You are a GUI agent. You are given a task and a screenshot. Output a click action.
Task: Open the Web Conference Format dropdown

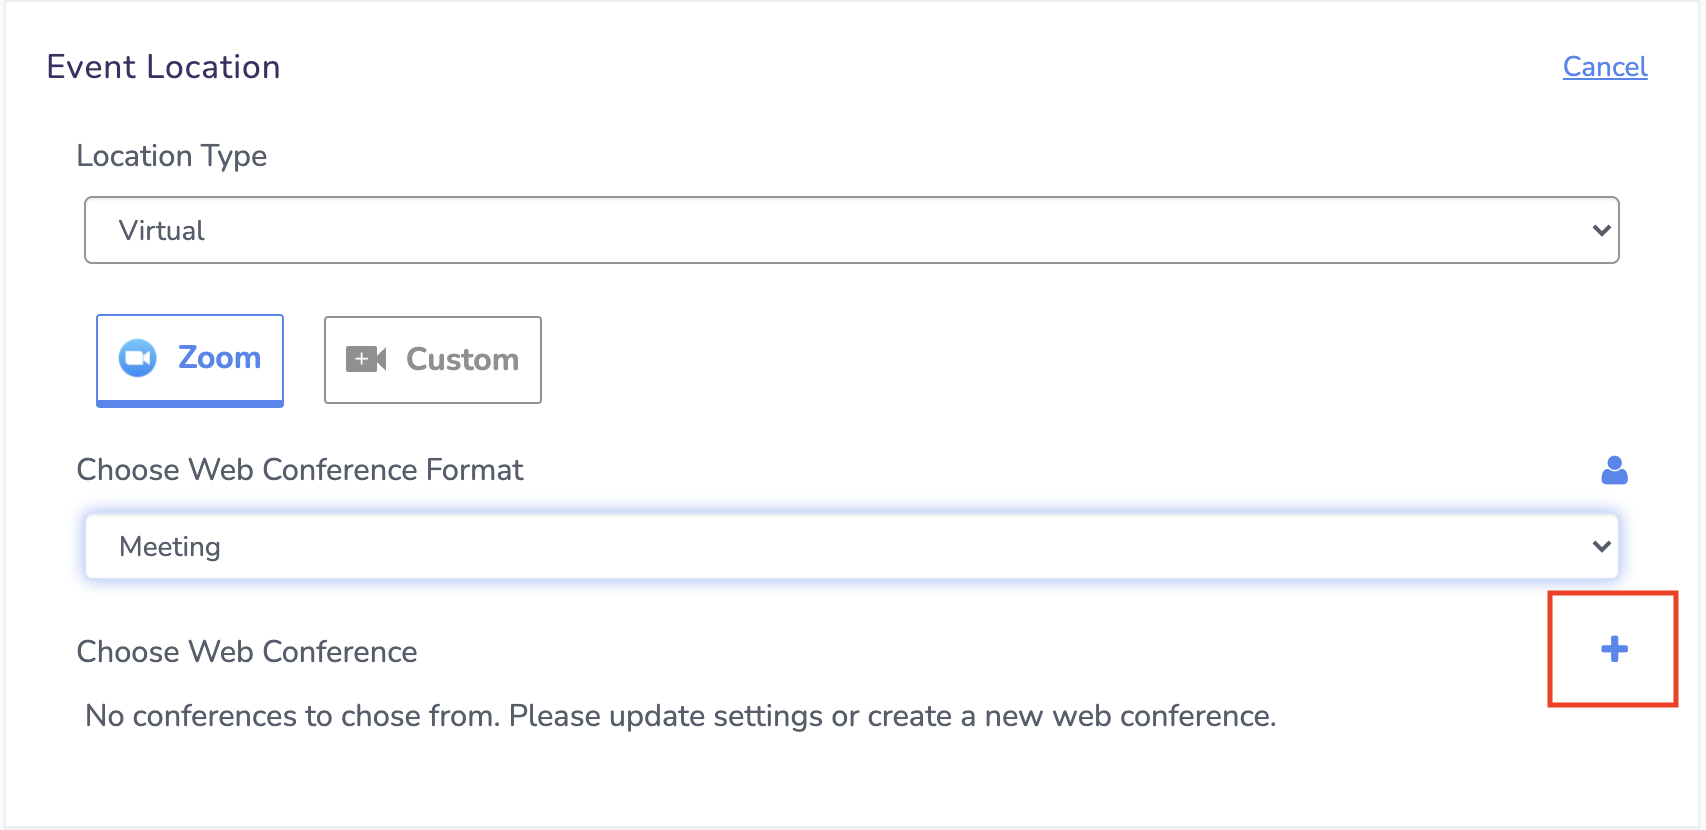852,546
